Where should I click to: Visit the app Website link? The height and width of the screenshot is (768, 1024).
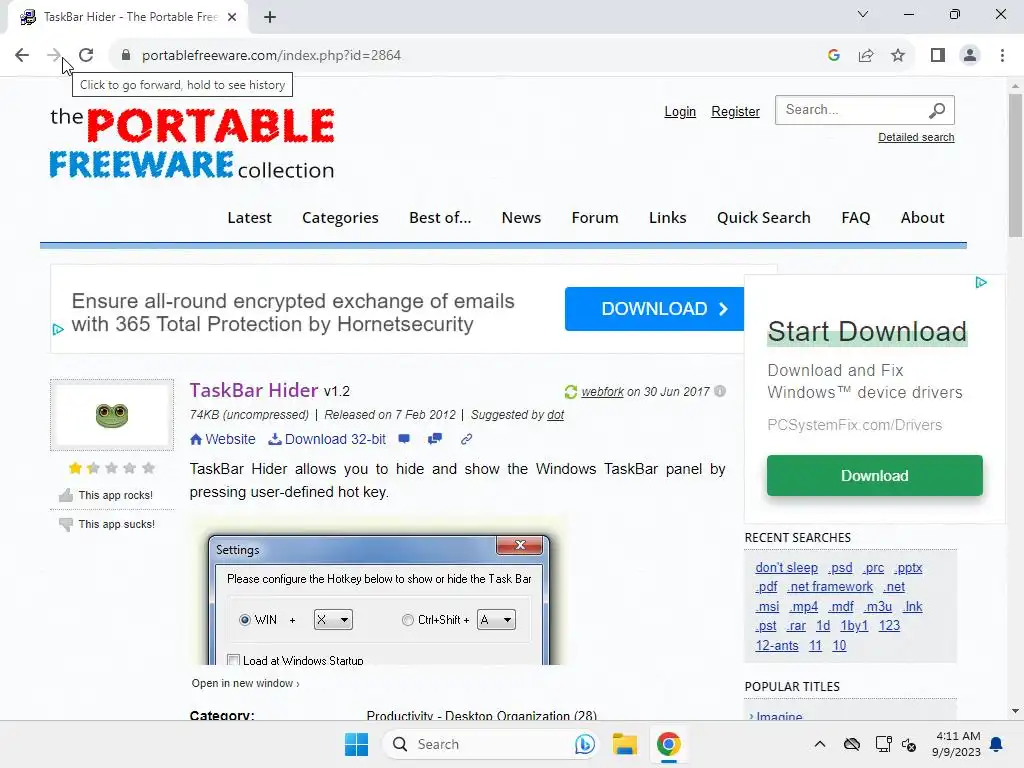223,439
